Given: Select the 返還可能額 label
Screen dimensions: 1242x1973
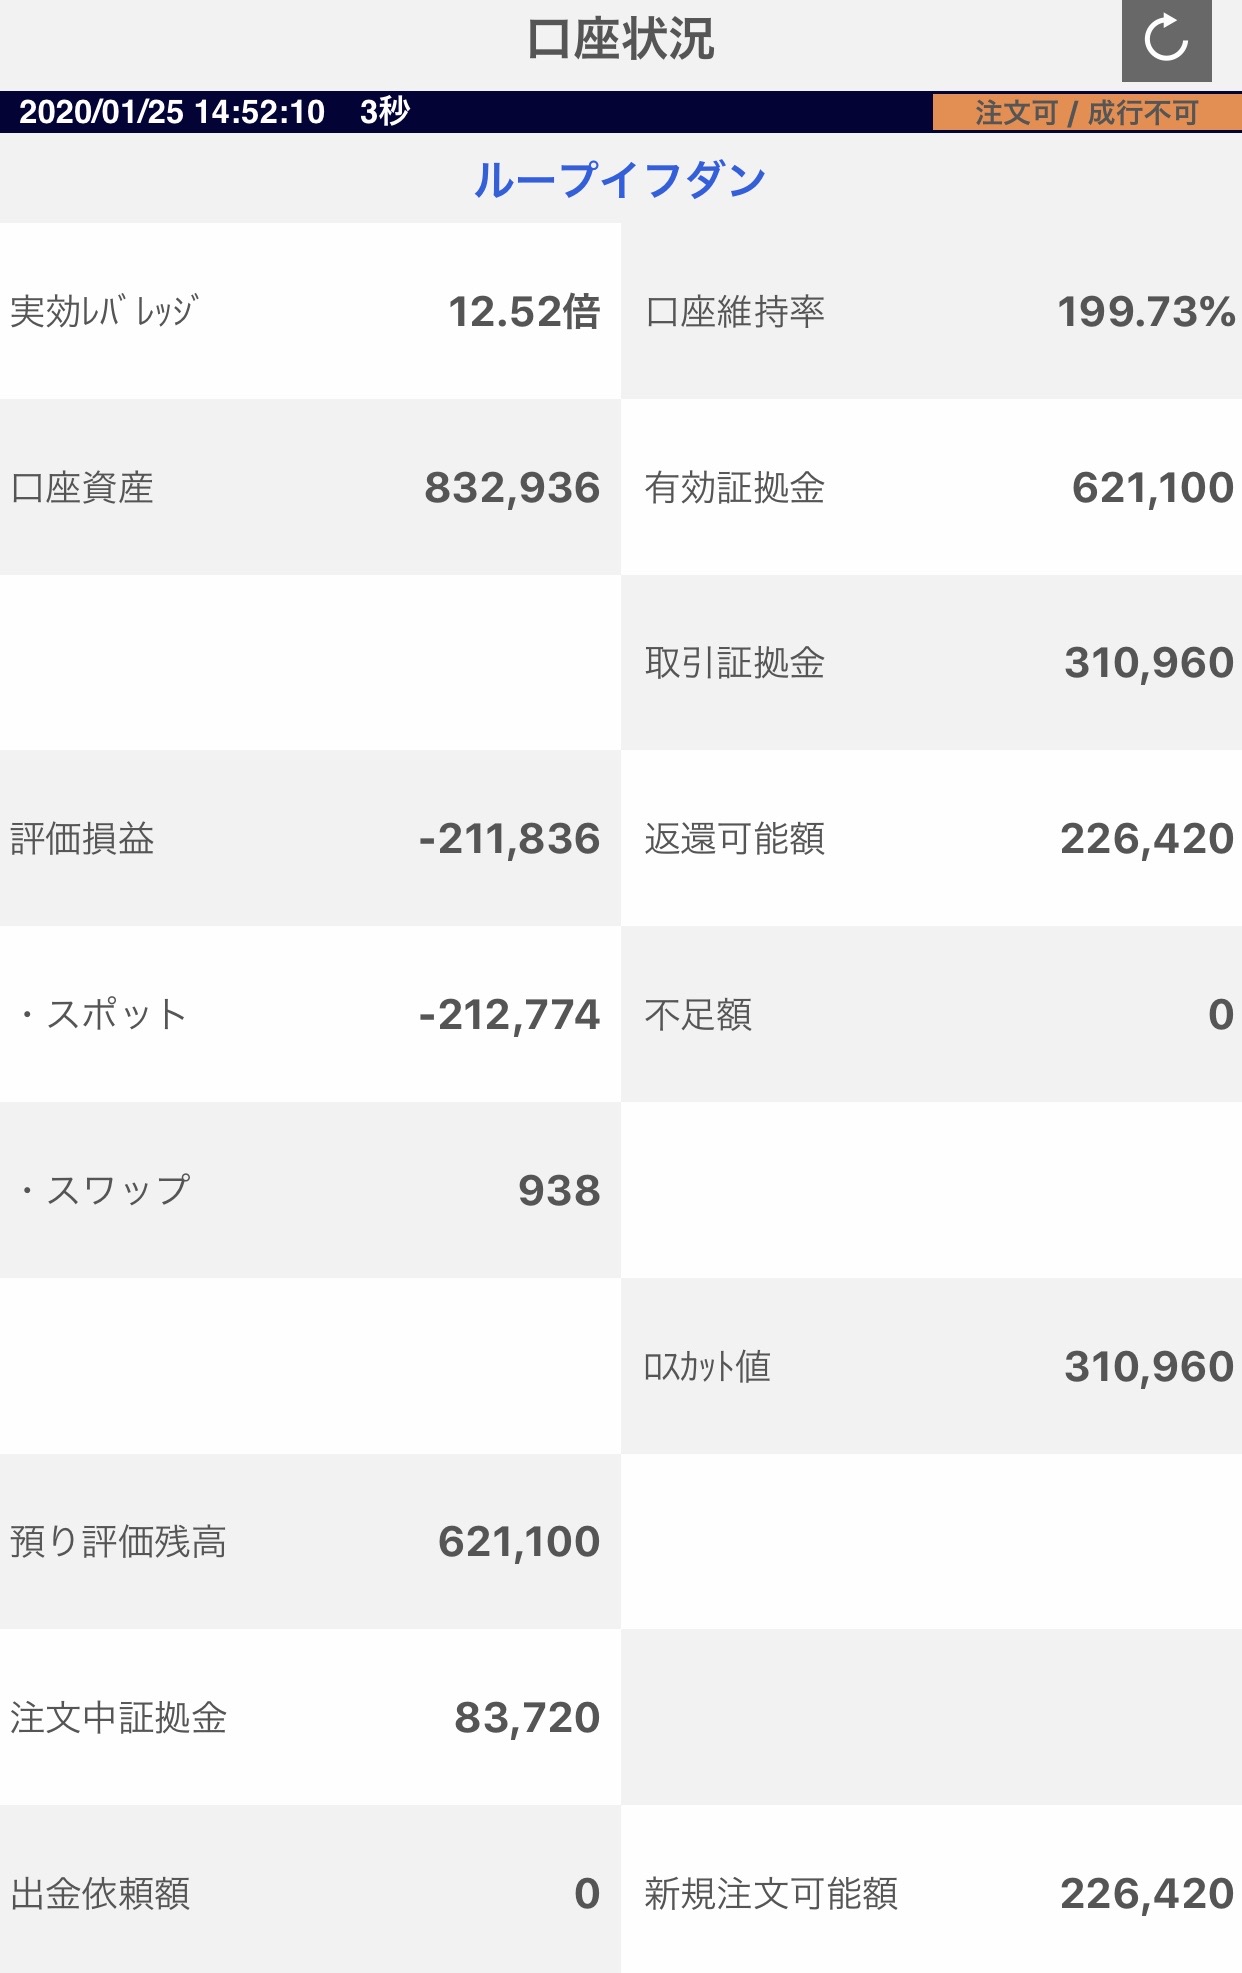Looking at the screenshot, I should click(734, 839).
